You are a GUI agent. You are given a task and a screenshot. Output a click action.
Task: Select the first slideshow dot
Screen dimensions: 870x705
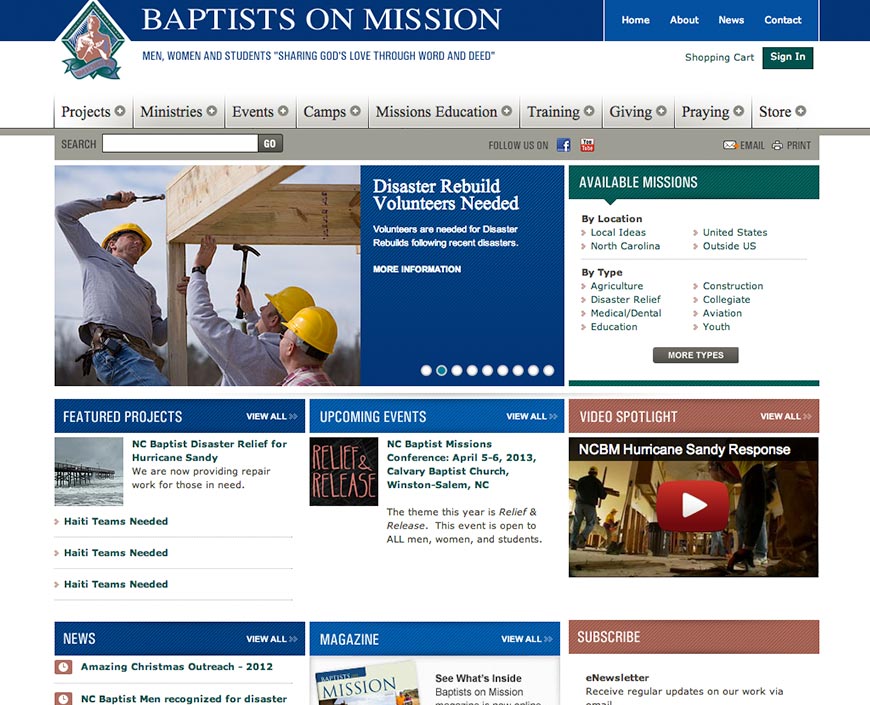[426, 371]
